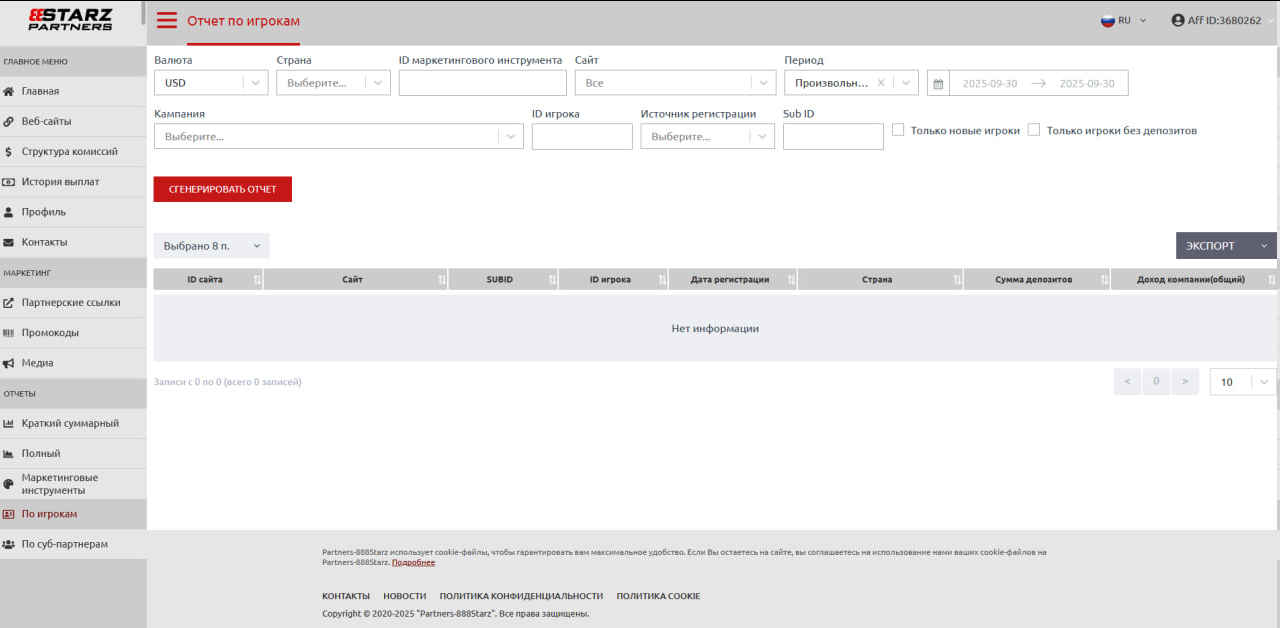Click the user account avatar icon
Screen dimensions: 1280x628
point(1178,20)
